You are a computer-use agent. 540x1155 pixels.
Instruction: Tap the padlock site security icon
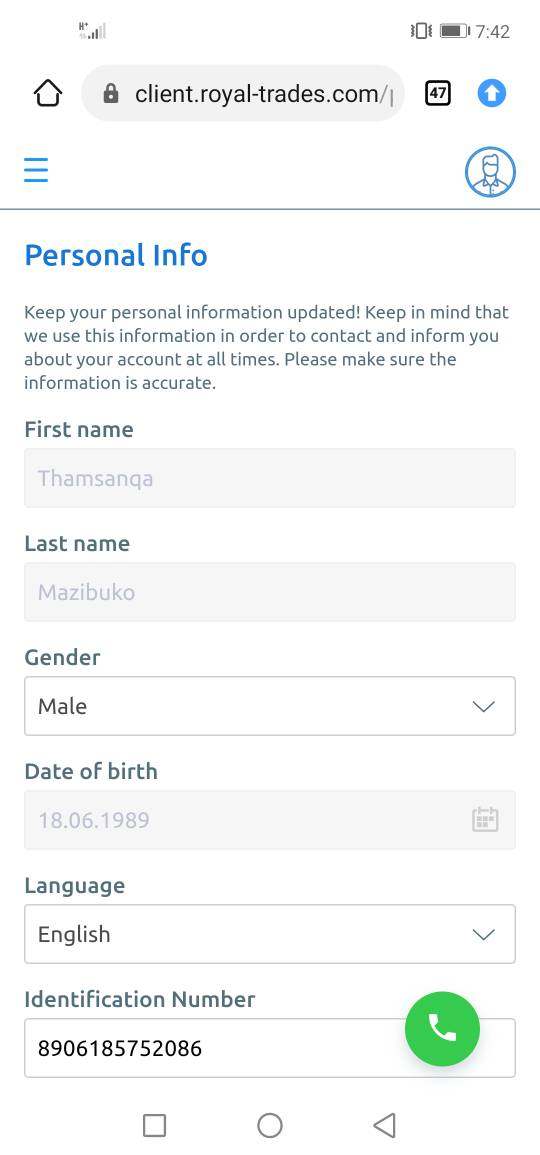[x=111, y=94]
